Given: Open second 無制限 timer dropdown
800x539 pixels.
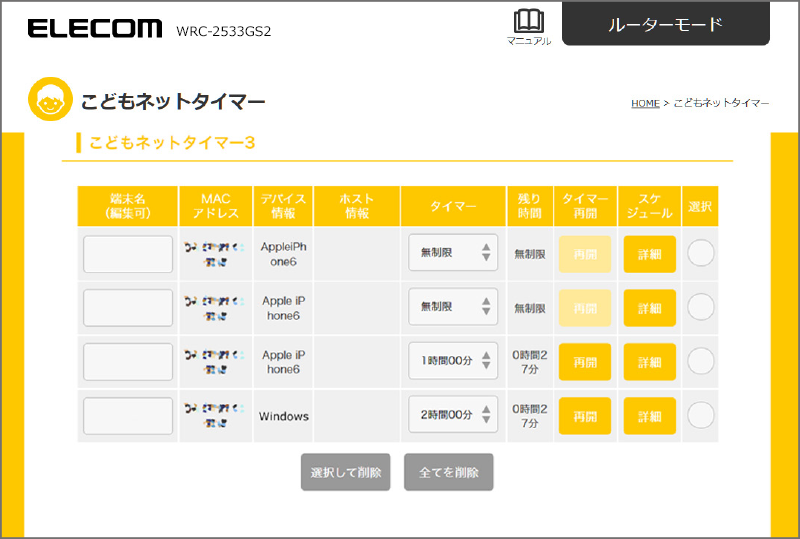Looking at the screenshot, I should click(x=453, y=307).
